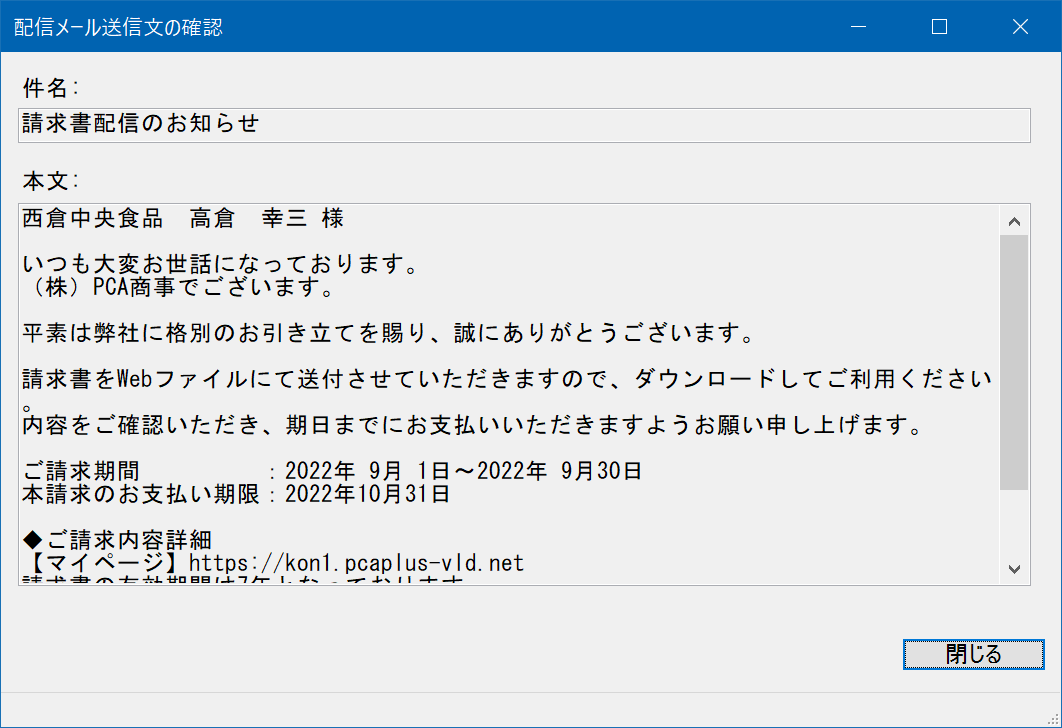Click the ◆ご請求内容詳細 heading line
Viewport: 1062px width, 728px height.
click(117, 540)
